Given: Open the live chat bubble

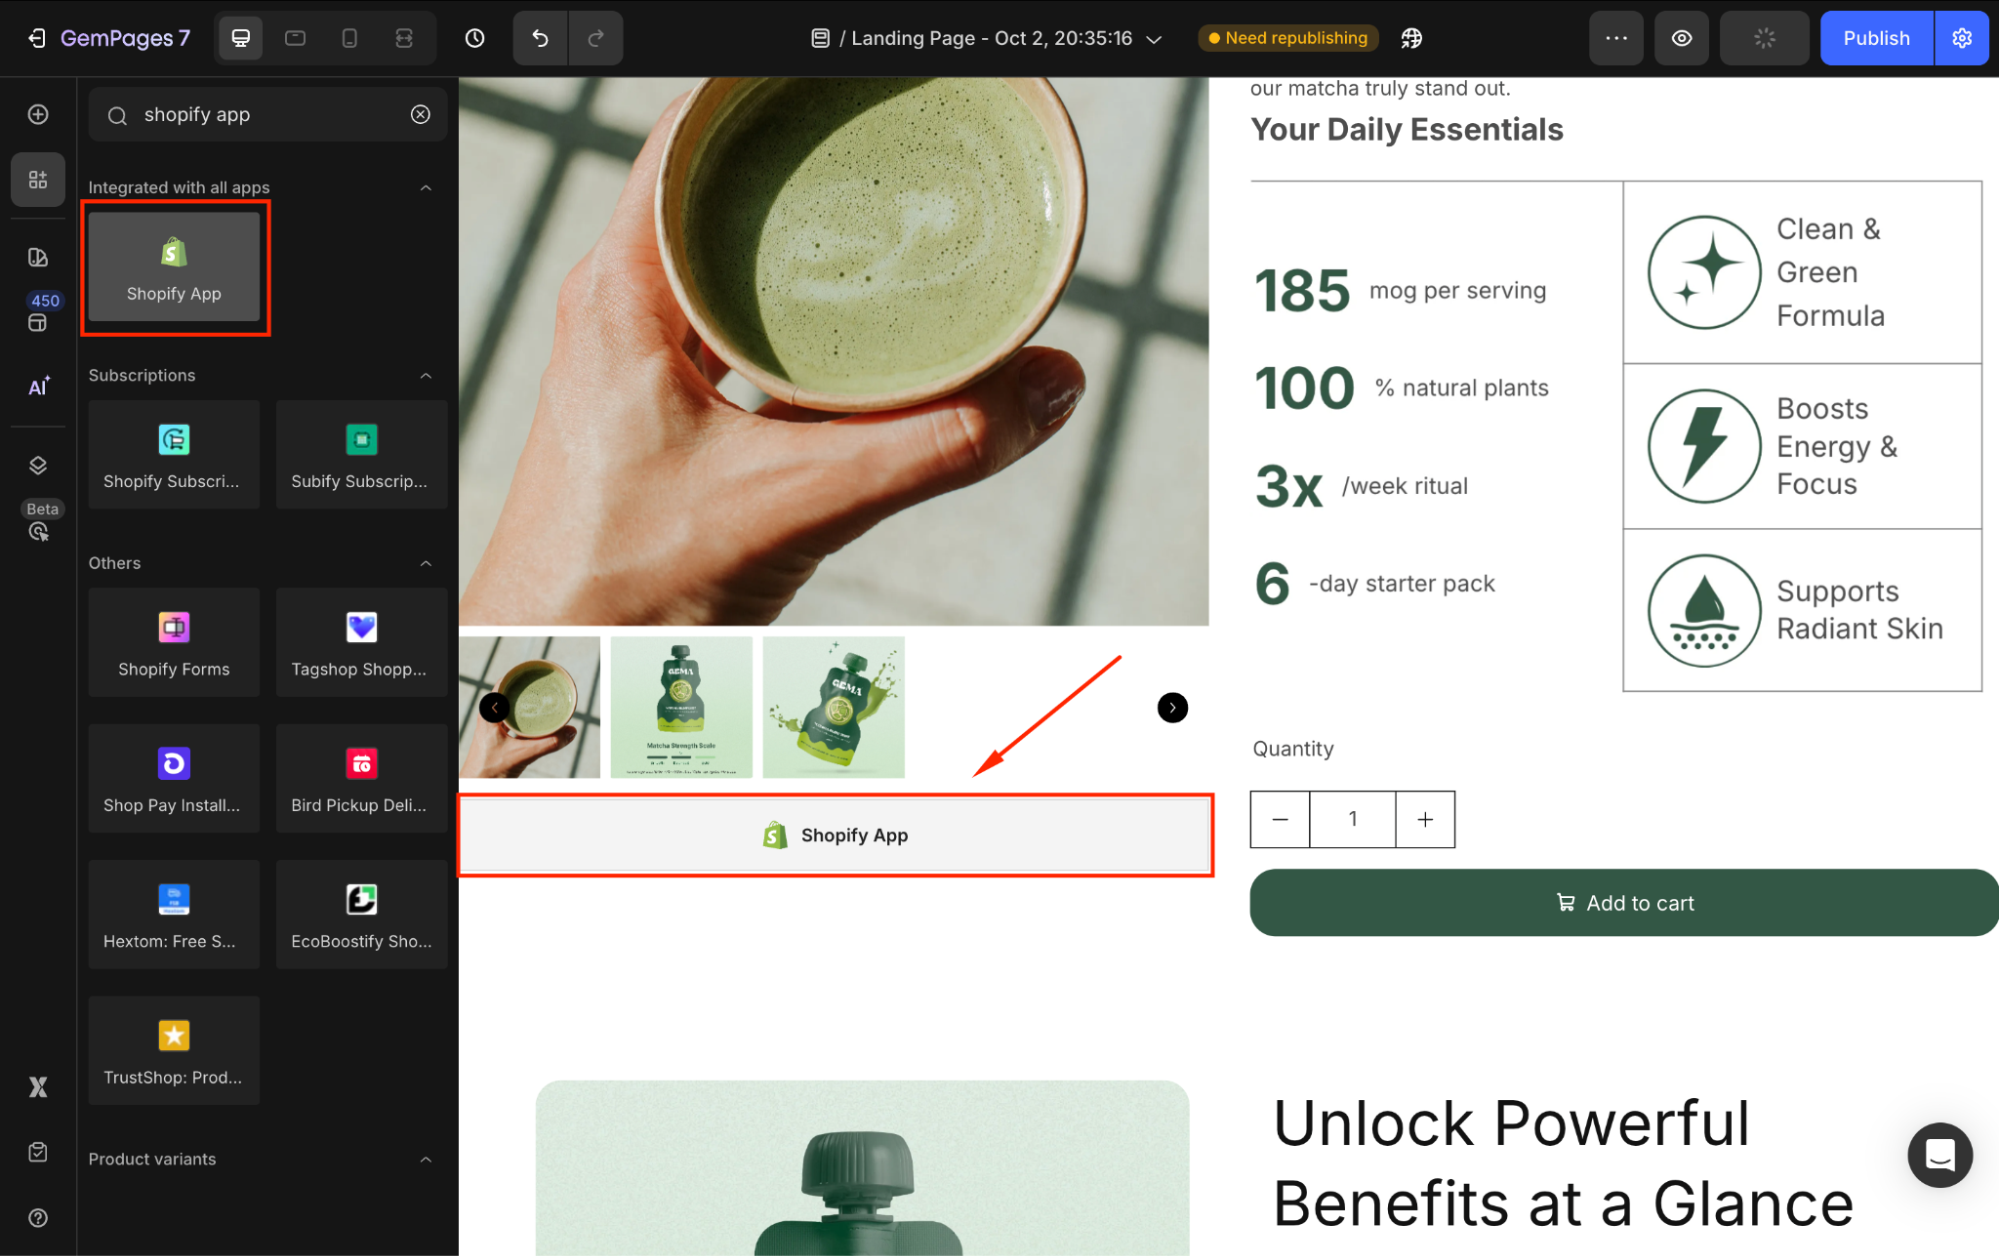Looking at the screenshot, I should tap(1939, 1154).
